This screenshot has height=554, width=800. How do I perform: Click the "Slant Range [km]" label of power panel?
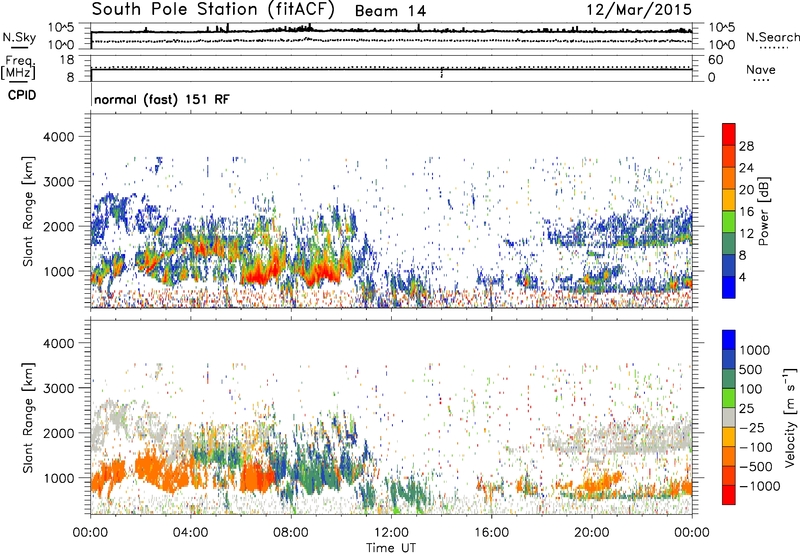28,211
